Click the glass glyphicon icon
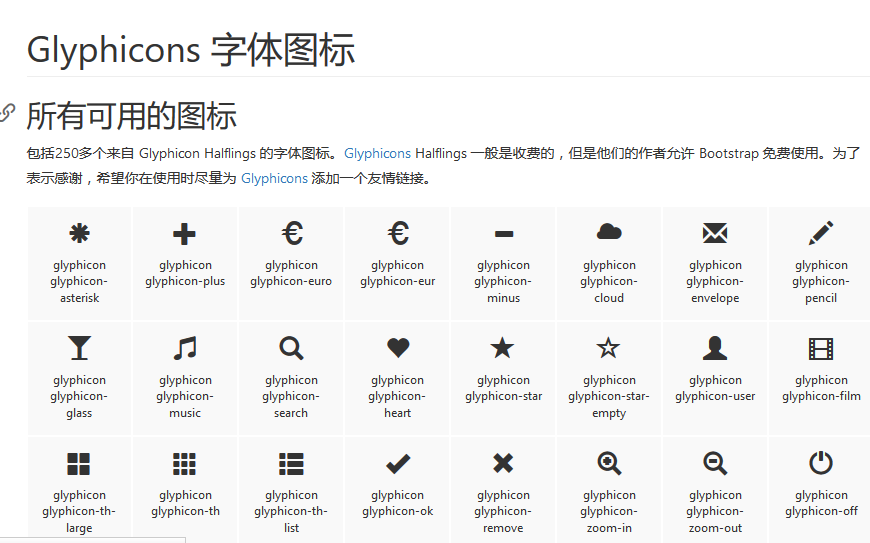870x543 pixels. tap(79, 348)
